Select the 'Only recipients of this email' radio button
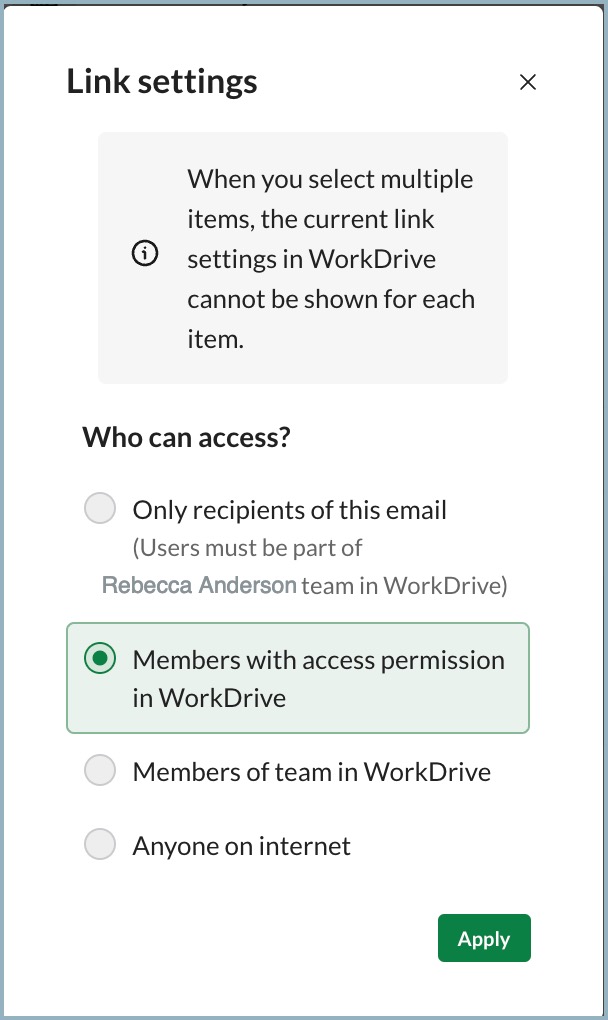 click(100, 509)
